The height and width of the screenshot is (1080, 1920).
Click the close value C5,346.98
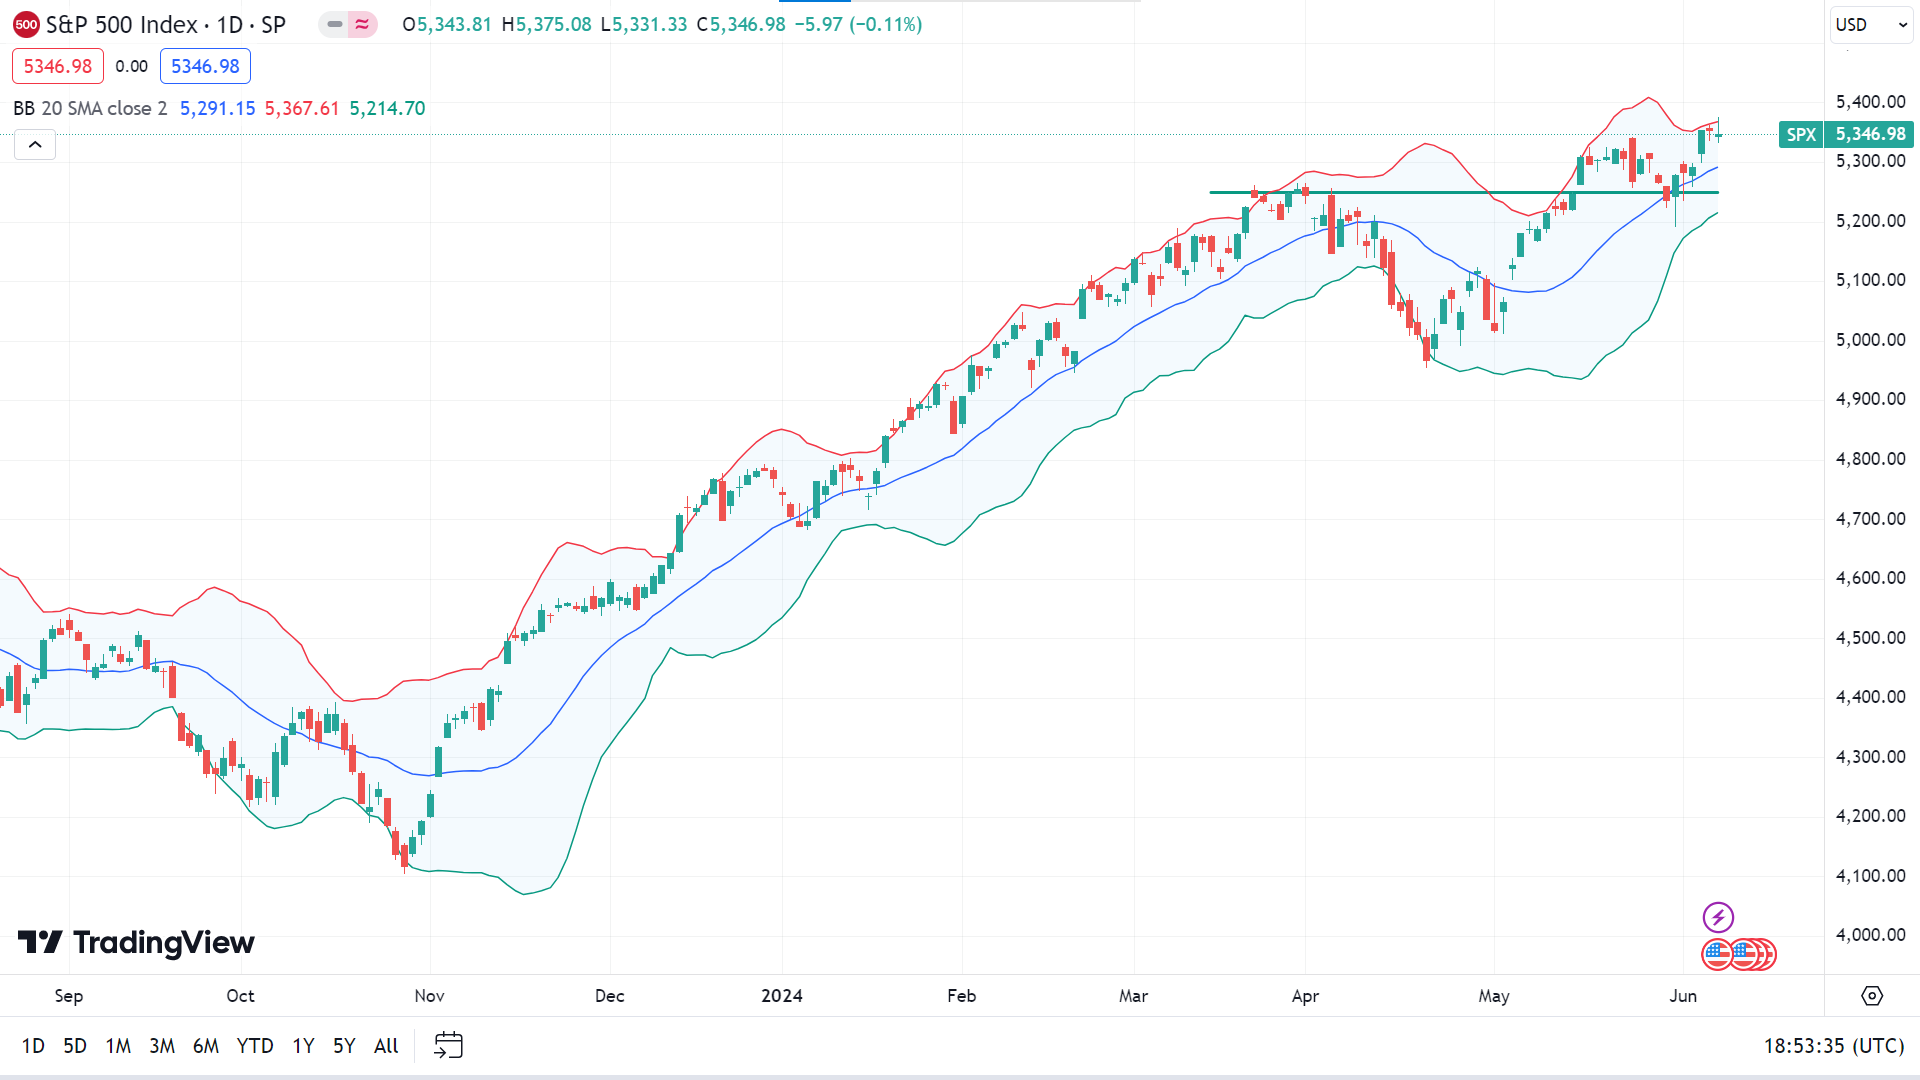click(x=741, y=25)
